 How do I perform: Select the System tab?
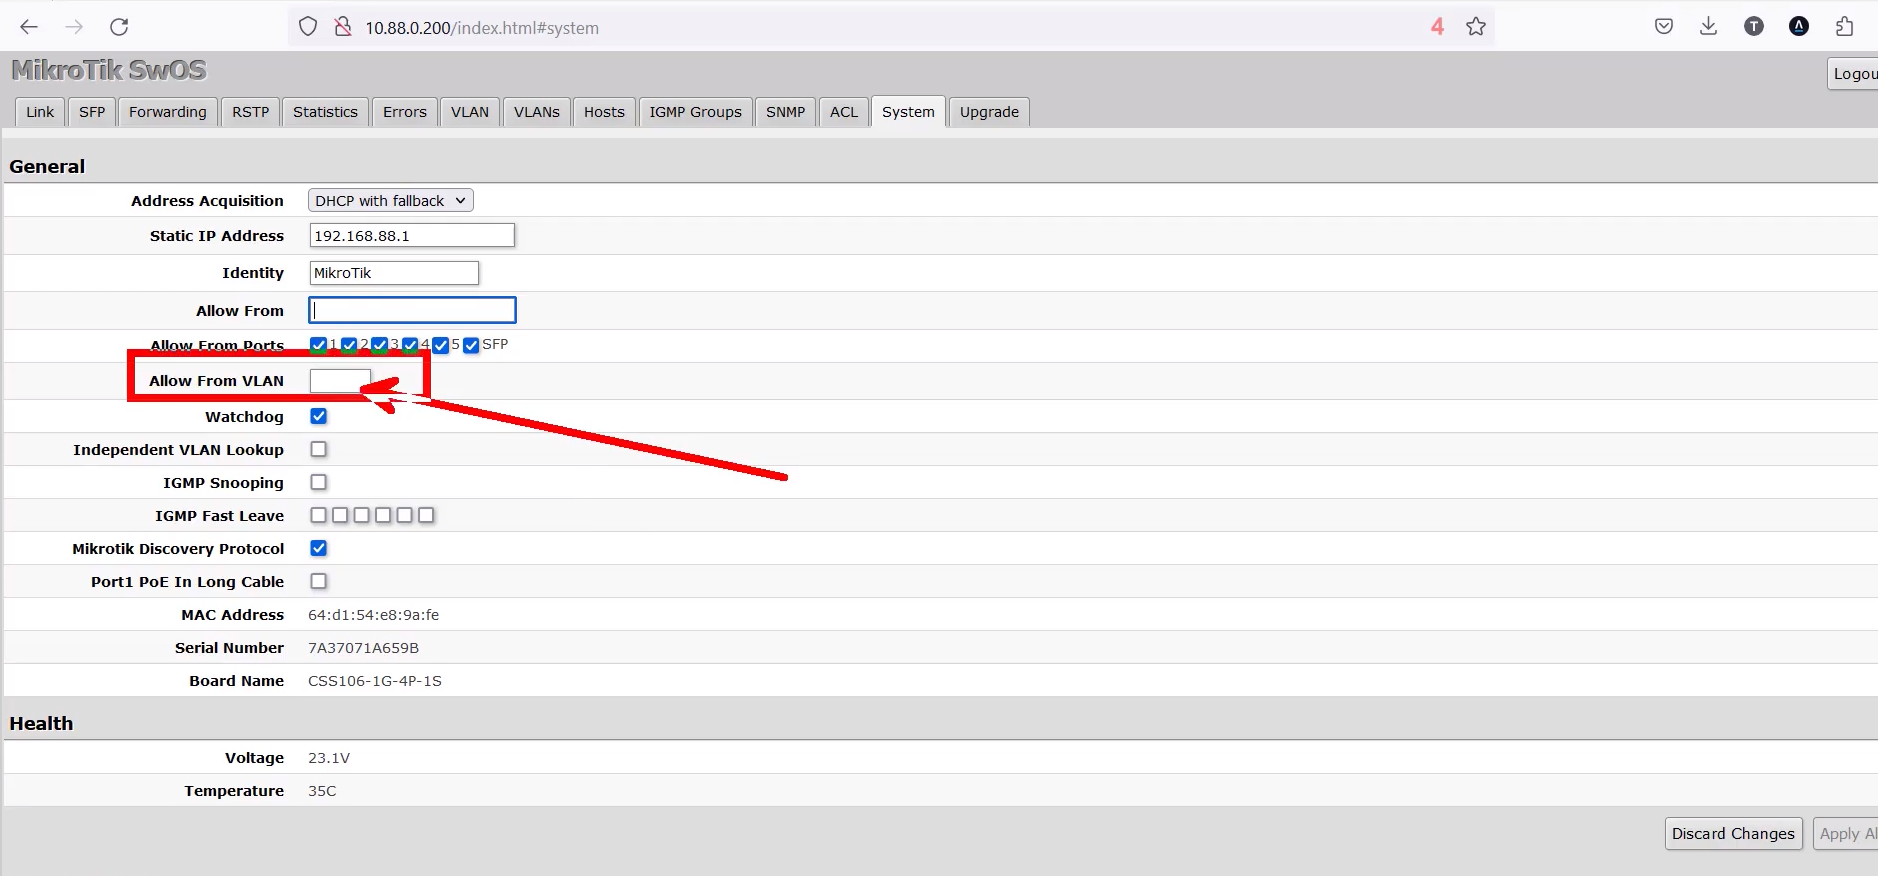click(908, 112)
